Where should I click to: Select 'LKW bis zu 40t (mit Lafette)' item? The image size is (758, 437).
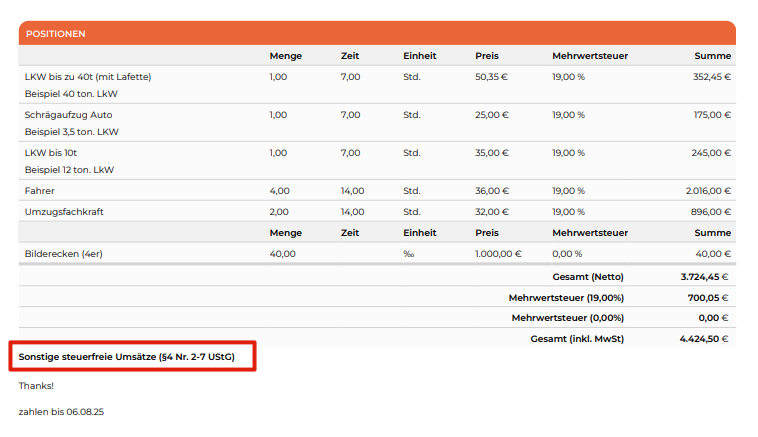point(88,77)
